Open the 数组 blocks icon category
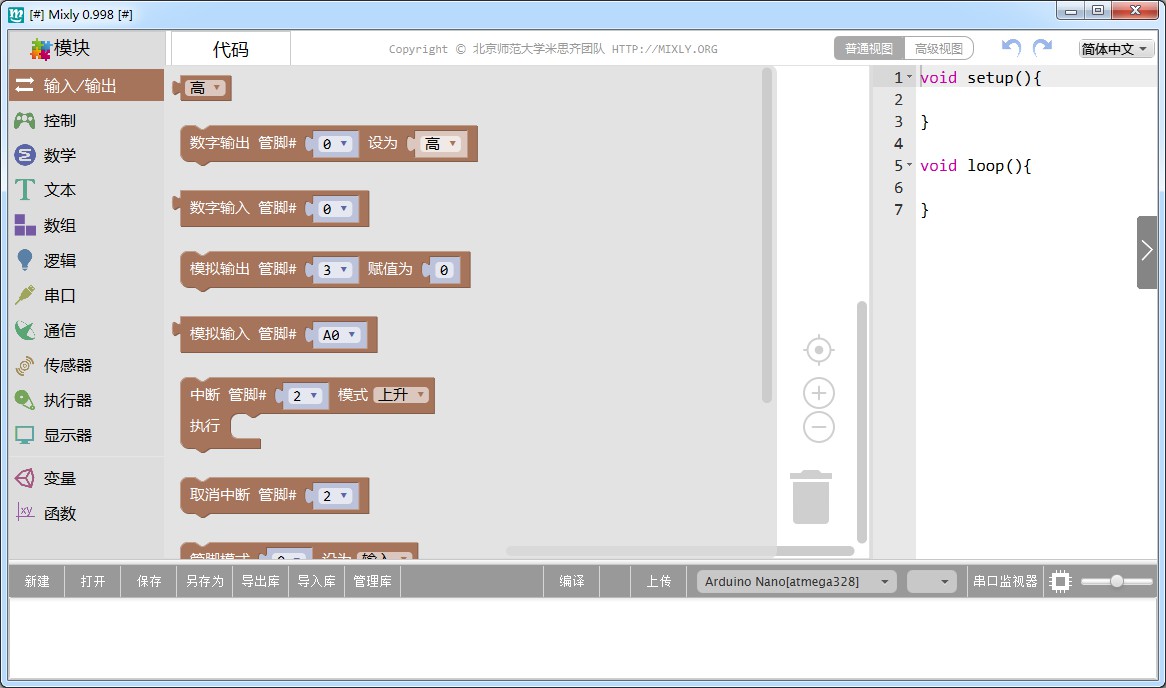 pyautogui.click(x=25, y=225)
